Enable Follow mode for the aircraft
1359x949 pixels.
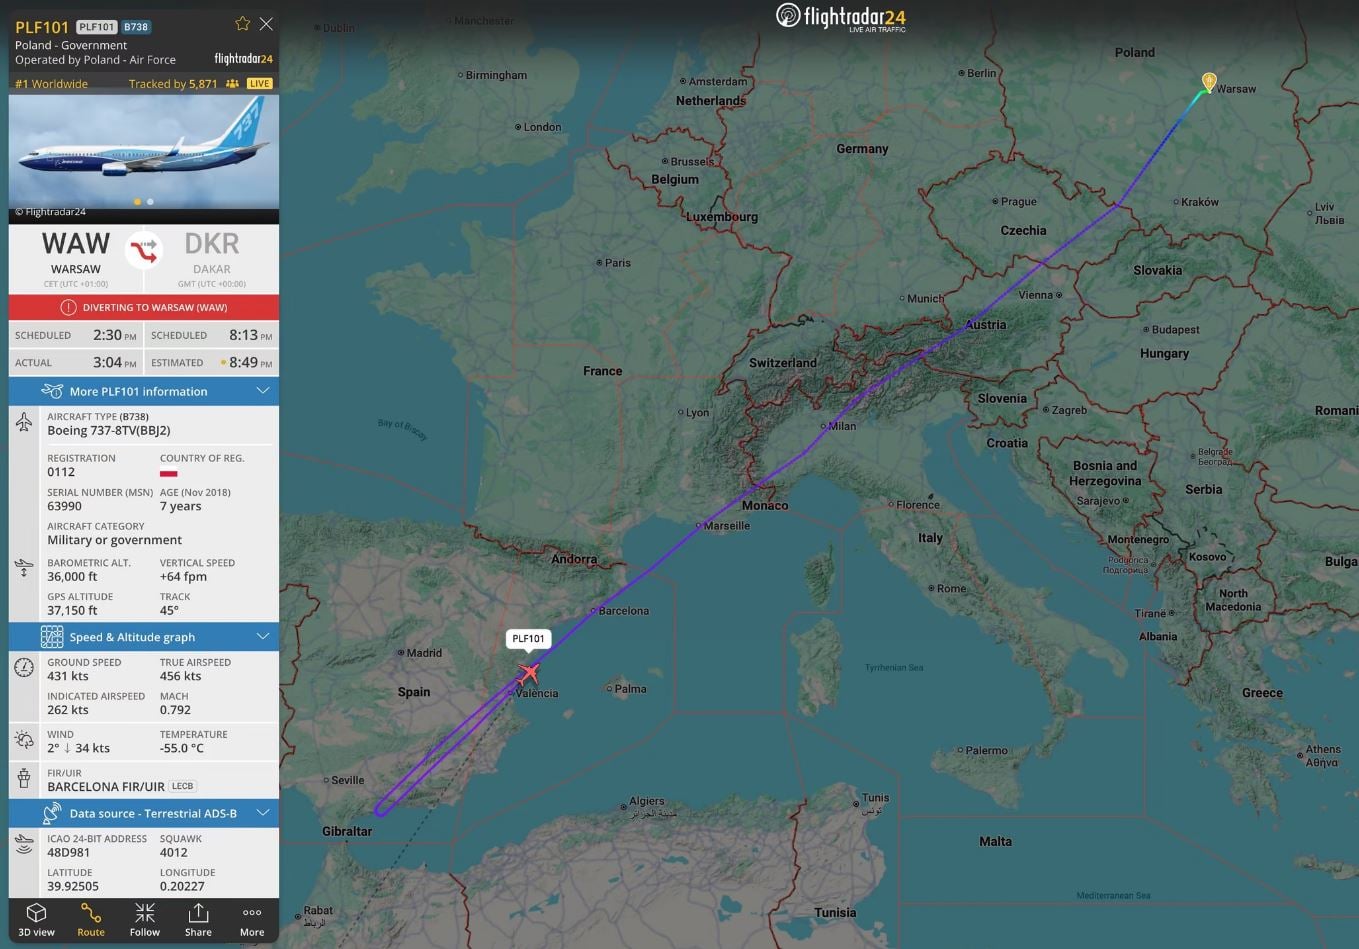145,919
